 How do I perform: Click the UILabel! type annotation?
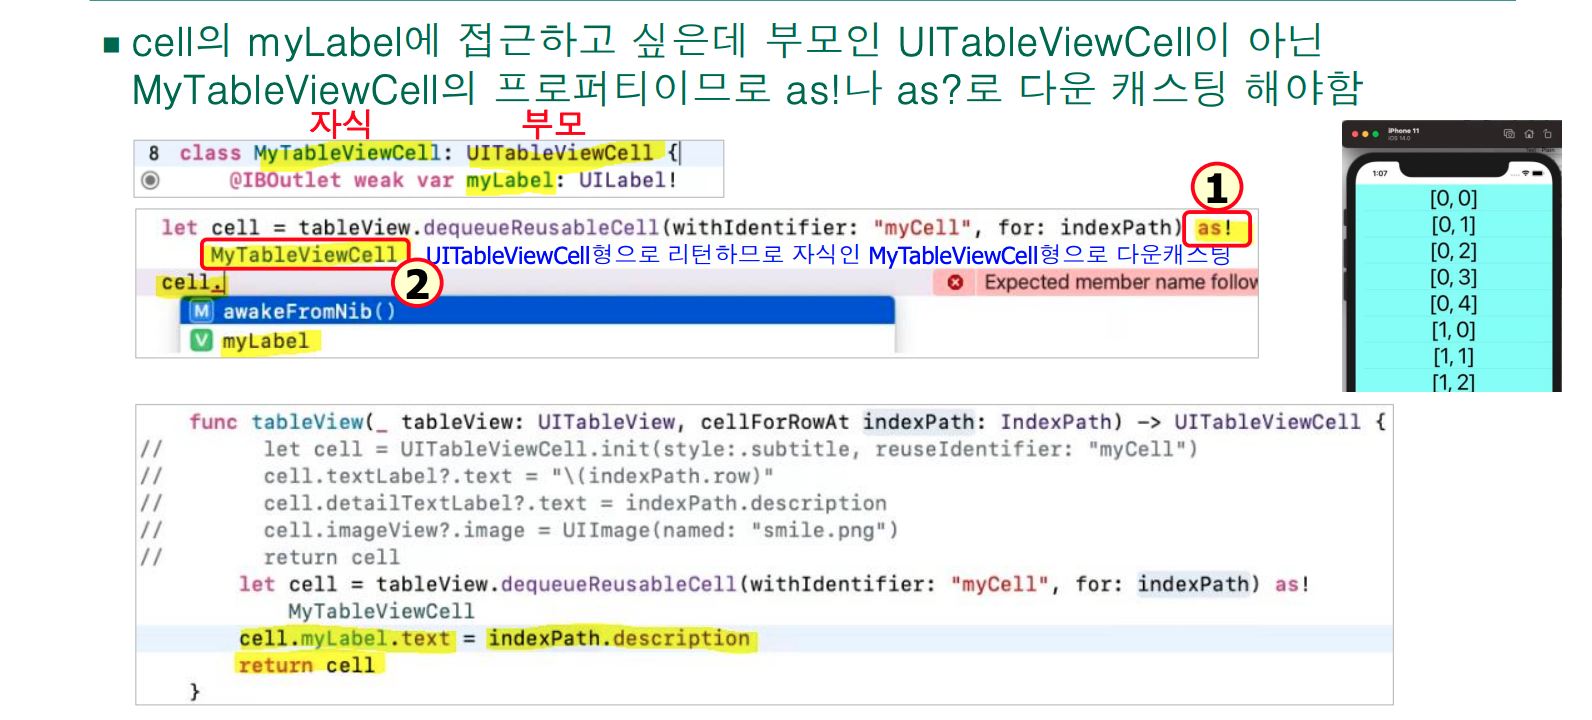[x=628, y=180]
